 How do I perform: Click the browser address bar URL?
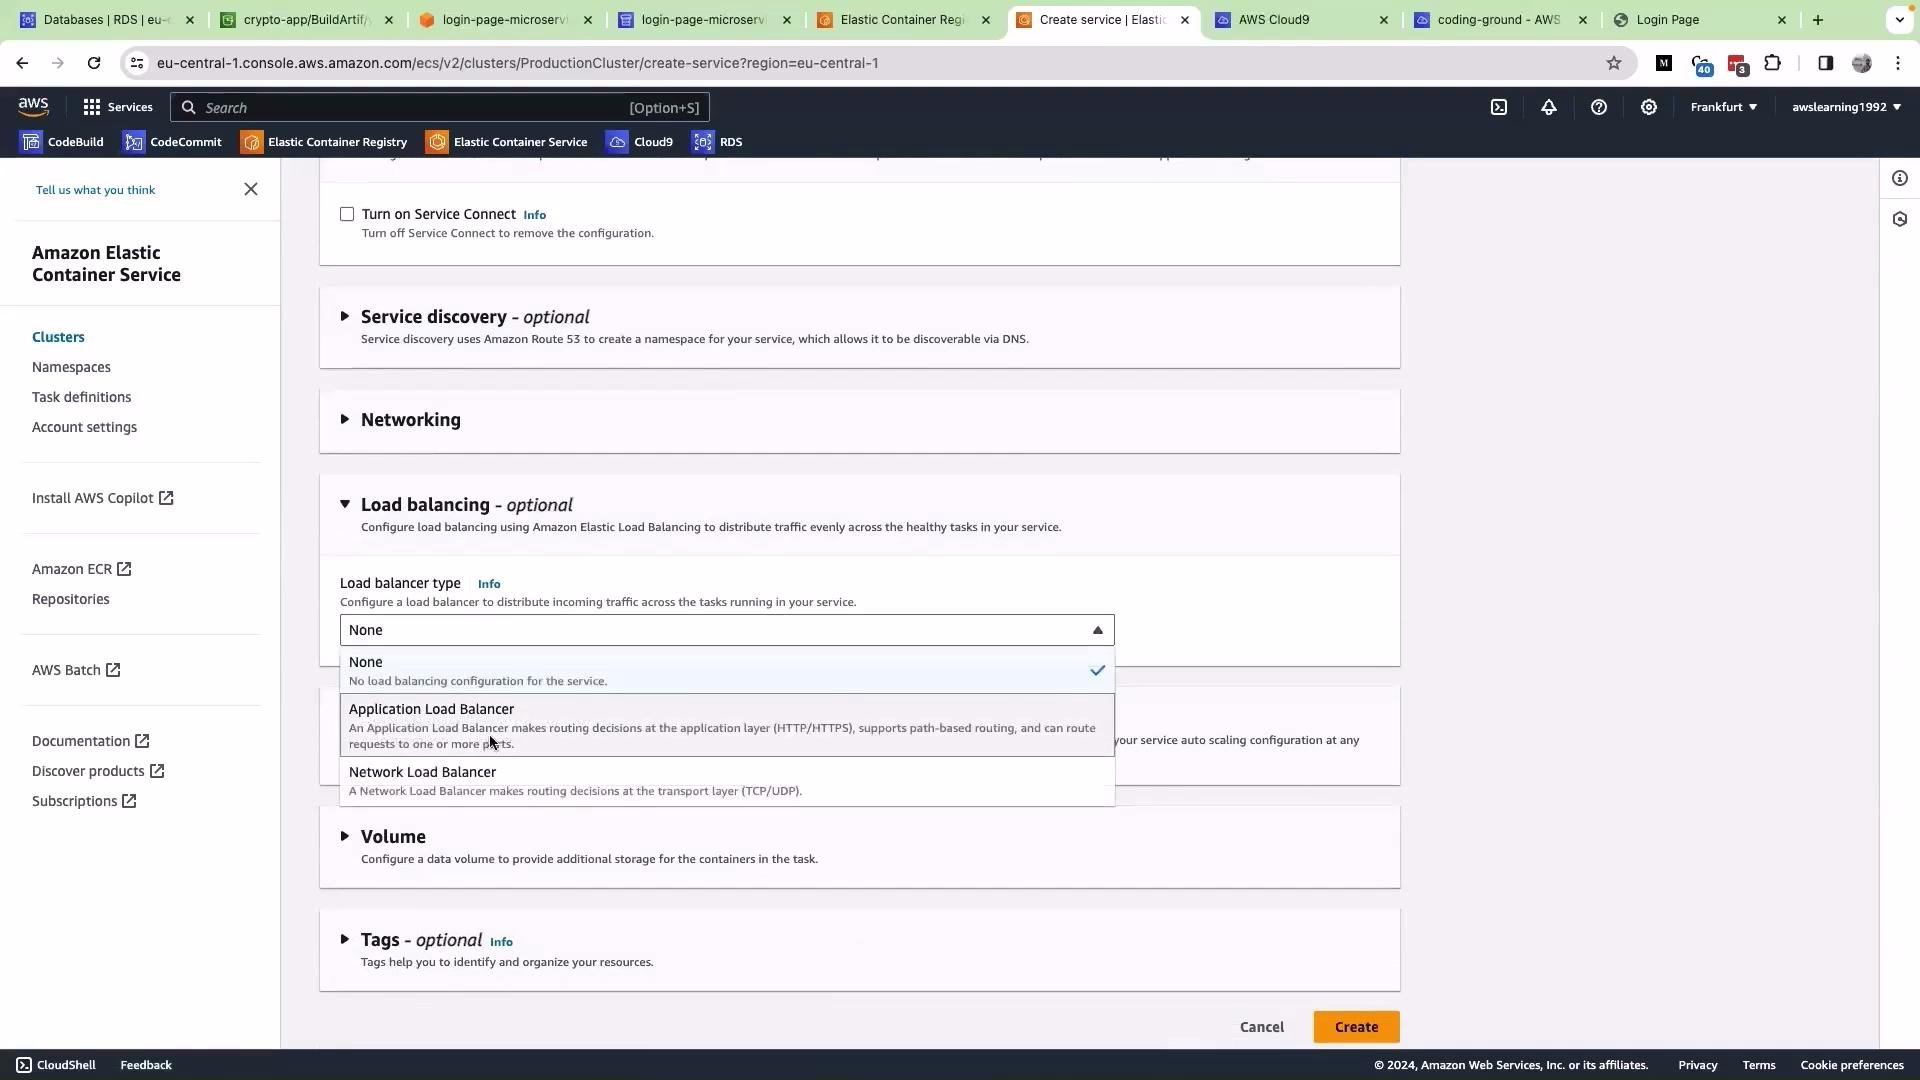pyautogui.click(x=517, y=63)
